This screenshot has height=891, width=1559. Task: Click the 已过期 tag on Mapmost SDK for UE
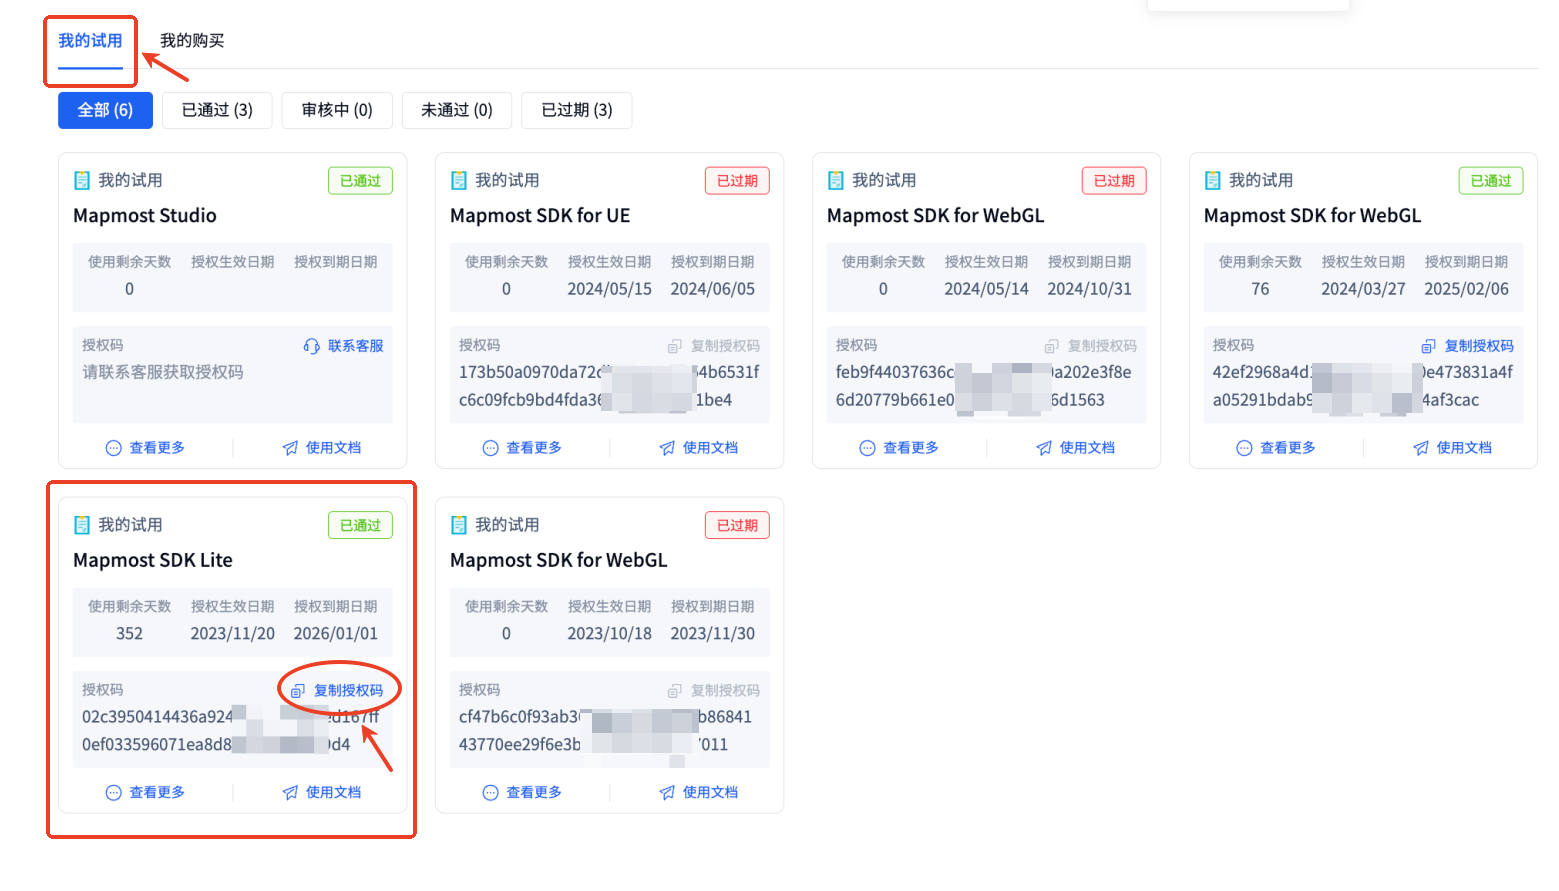(x=737, y=181)
